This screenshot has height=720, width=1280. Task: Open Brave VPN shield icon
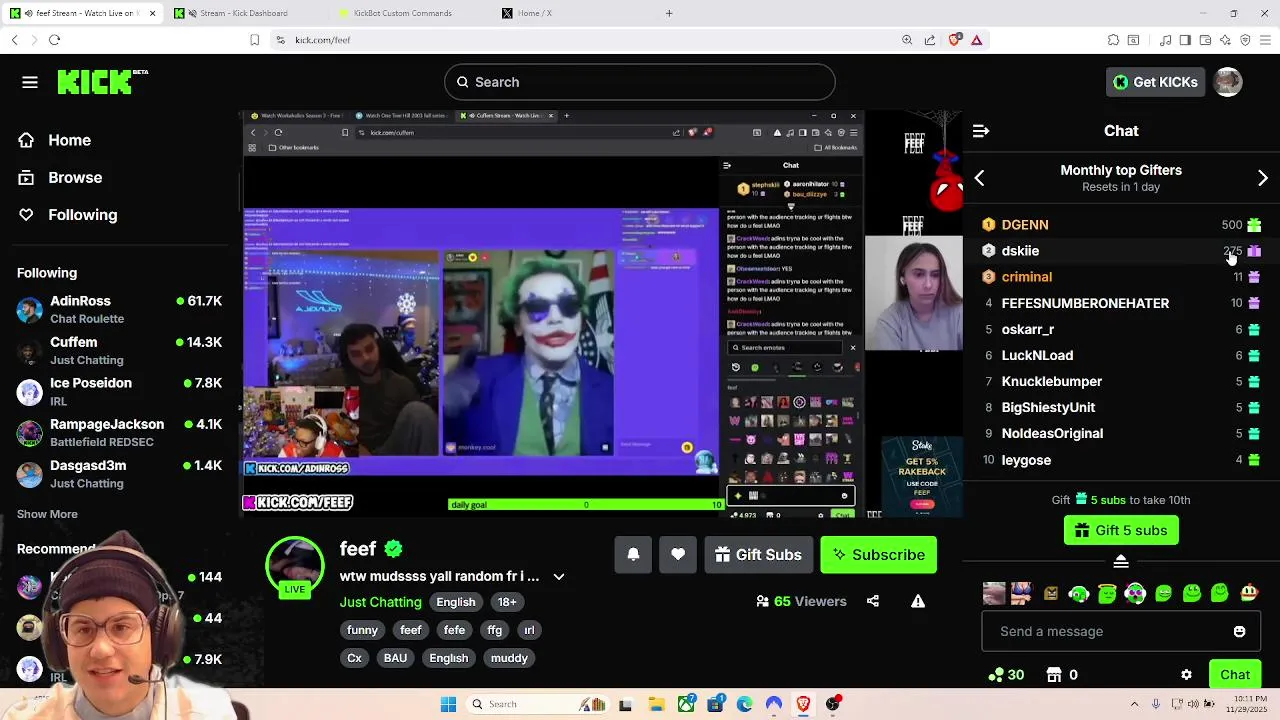click(1245, 40)
